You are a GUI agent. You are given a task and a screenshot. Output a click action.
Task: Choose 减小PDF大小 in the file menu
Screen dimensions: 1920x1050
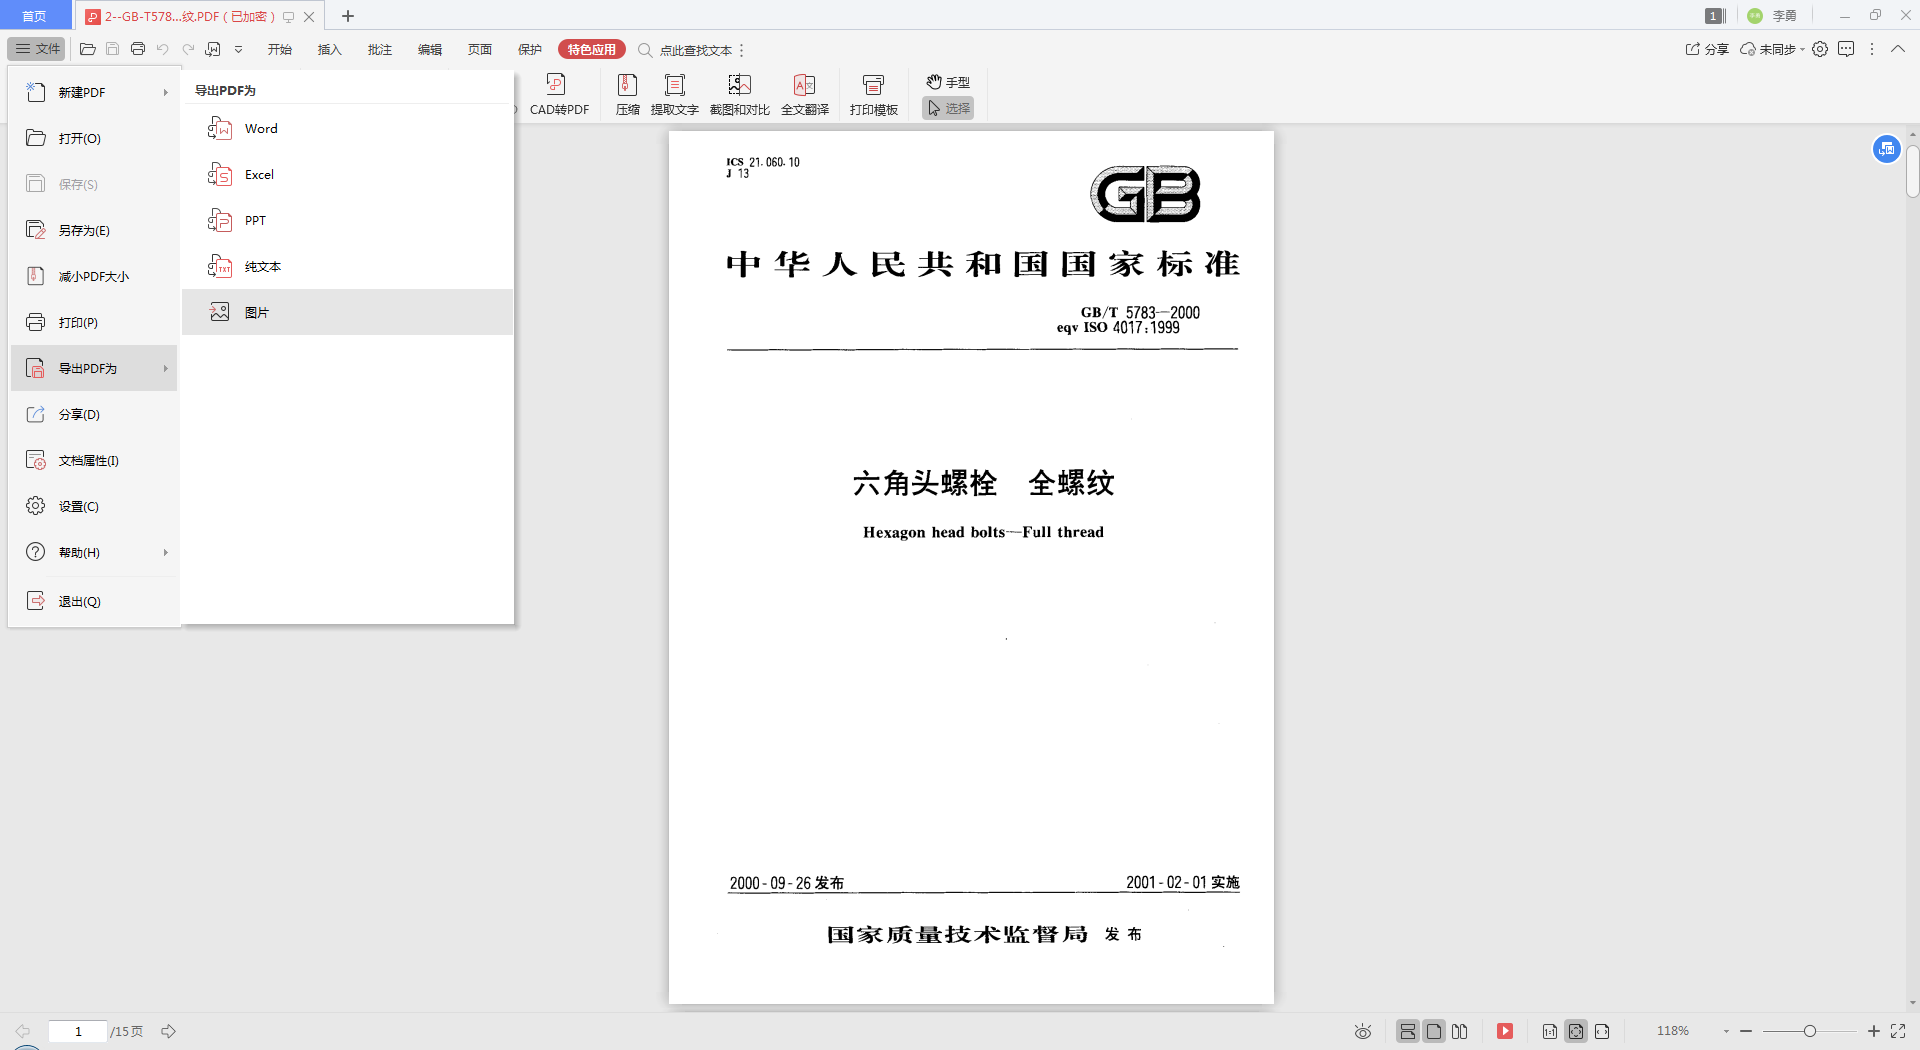[x=95, y=276]
